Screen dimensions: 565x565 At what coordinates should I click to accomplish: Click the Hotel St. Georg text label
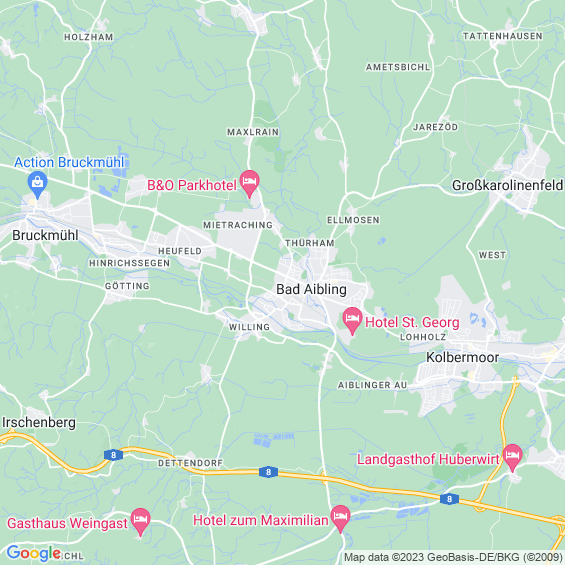coord(412,322)
